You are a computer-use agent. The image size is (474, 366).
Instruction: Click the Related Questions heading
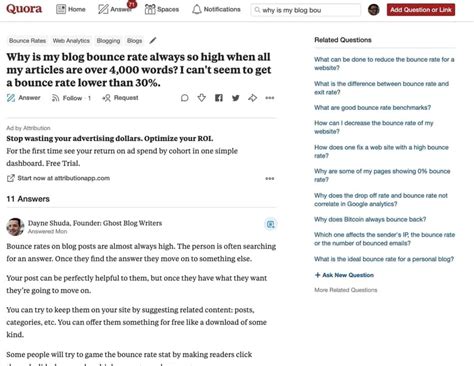(343, 40)
